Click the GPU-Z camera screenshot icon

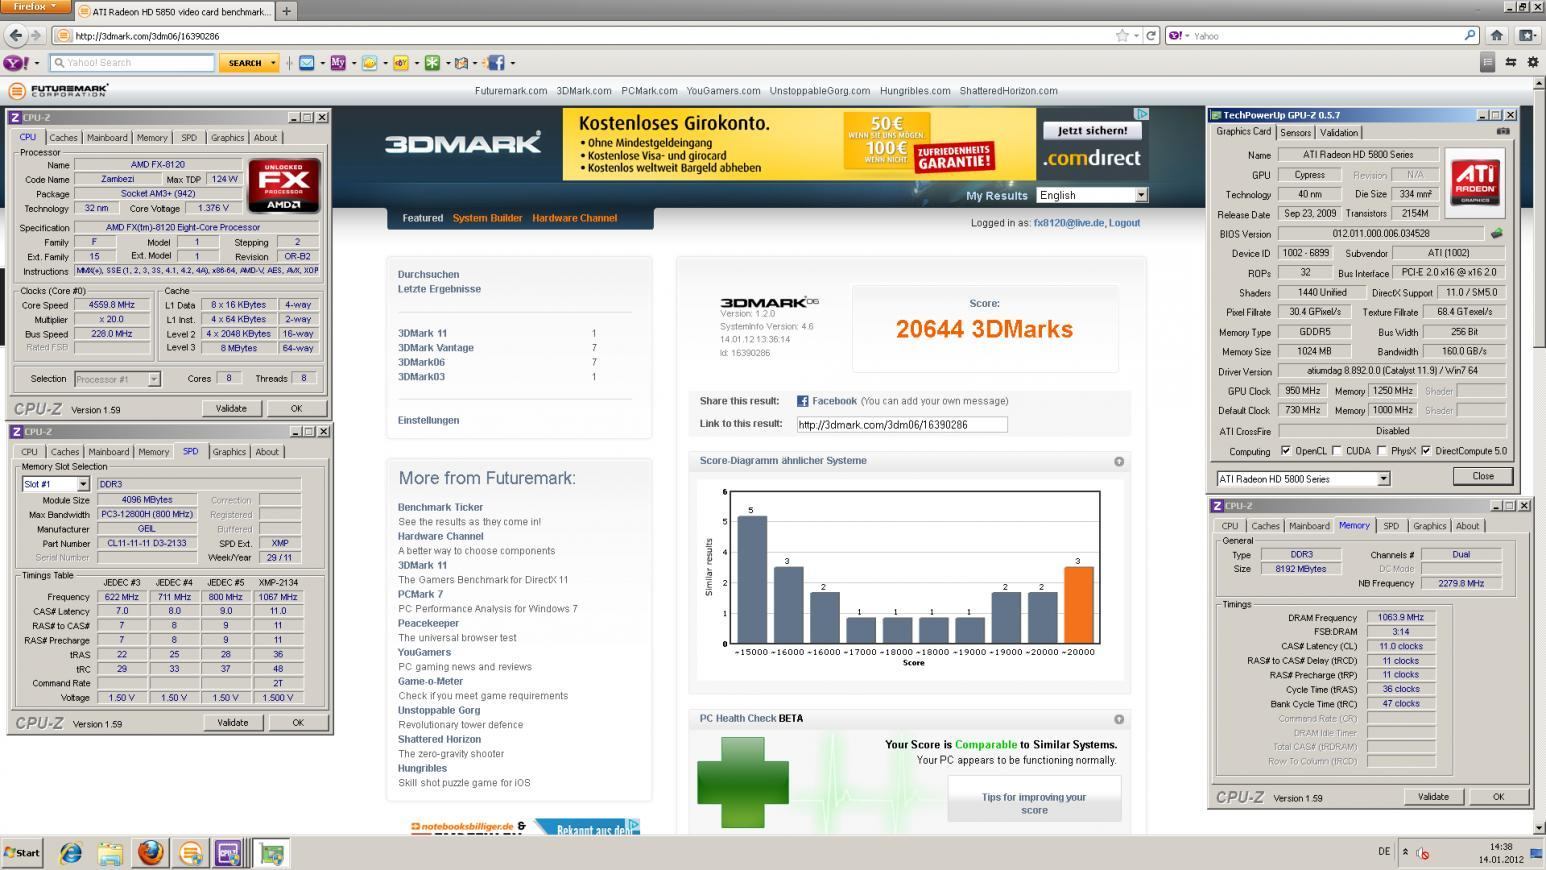tap(1502, 131)
